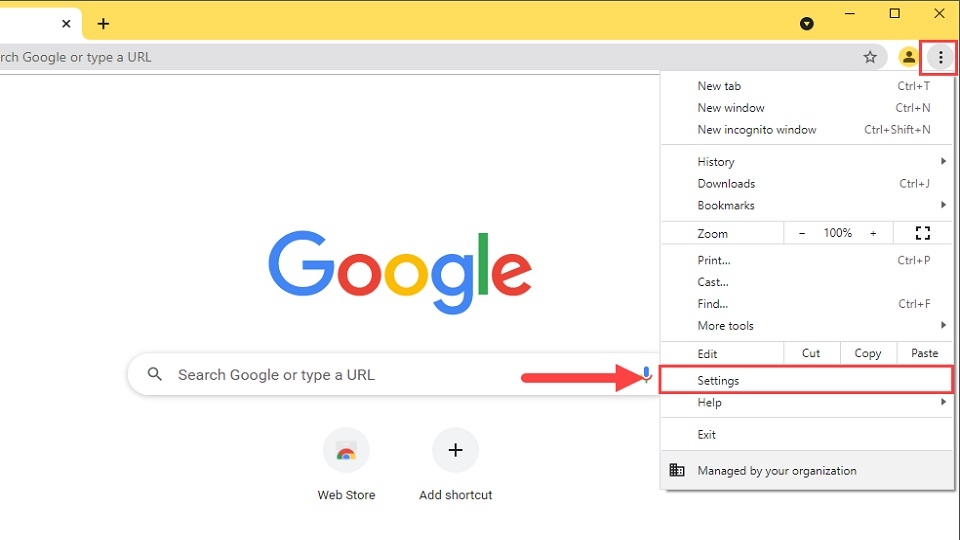Viewport: 960px width, 540px height.
Task: Expand the Help submenu
Action: pyautogui.click(x=808, y=403)
